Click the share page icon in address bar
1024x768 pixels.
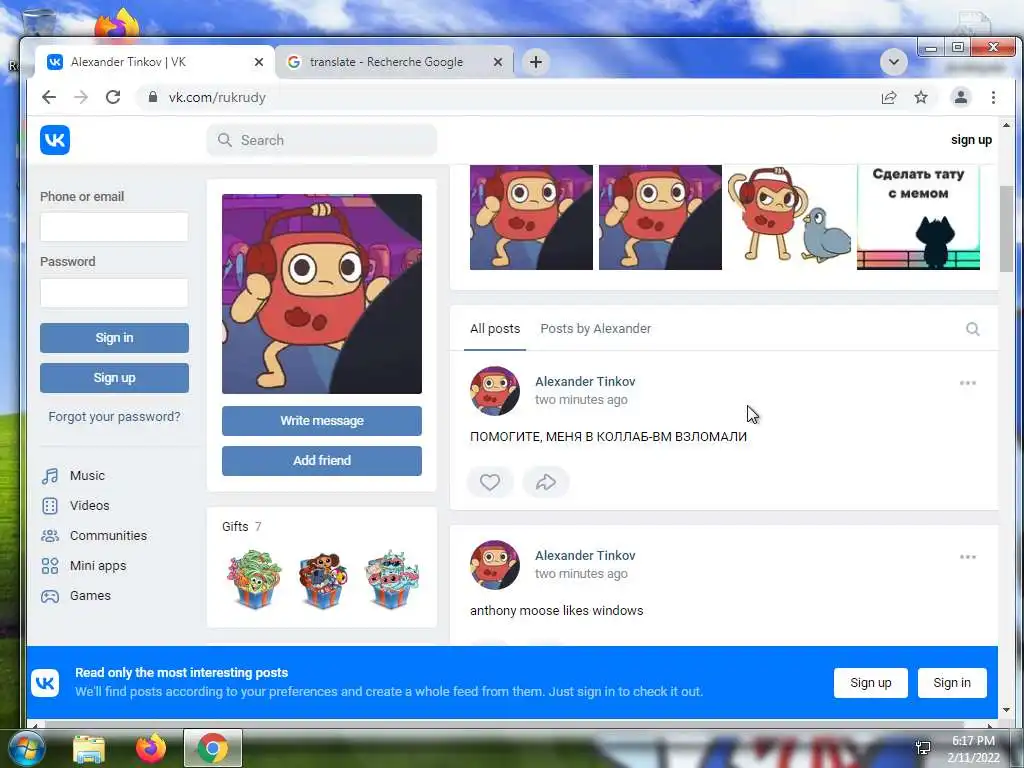click(889, 97)
